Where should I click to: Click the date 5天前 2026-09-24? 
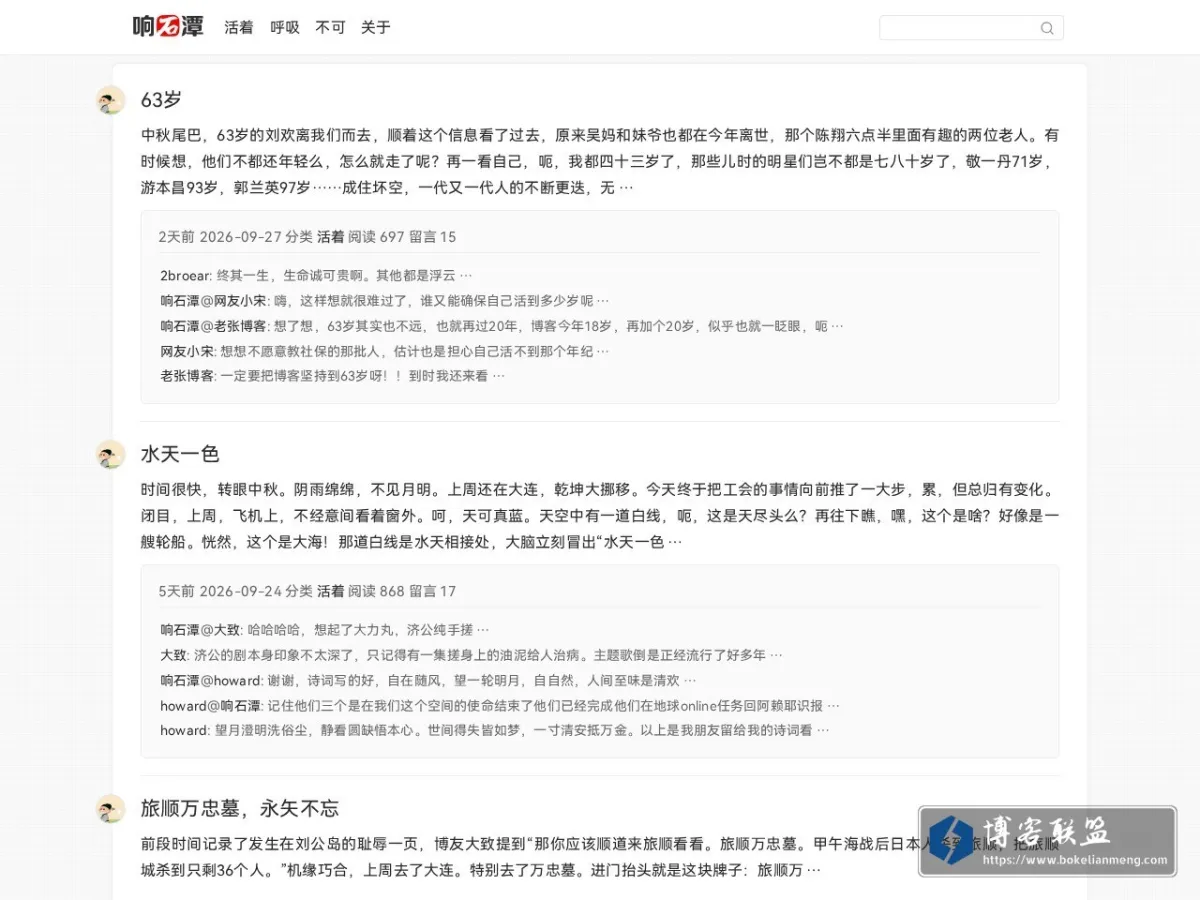tap(220, 591)
